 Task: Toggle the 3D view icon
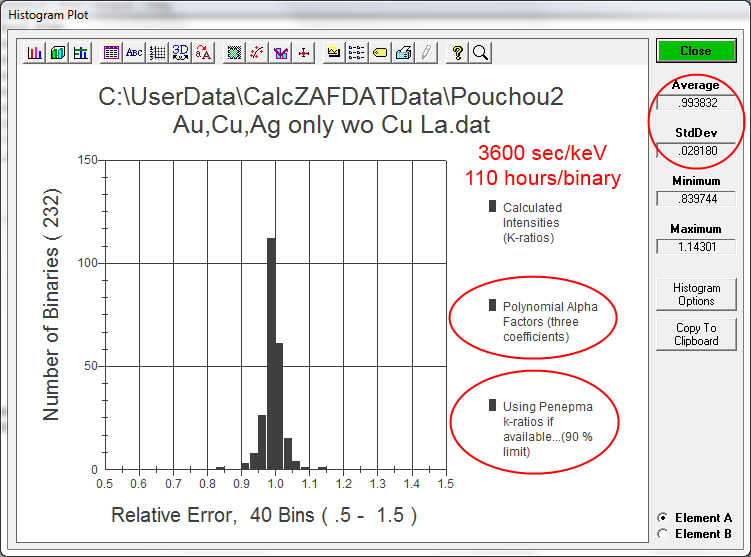pyautogui.click(x=180, y=53)
